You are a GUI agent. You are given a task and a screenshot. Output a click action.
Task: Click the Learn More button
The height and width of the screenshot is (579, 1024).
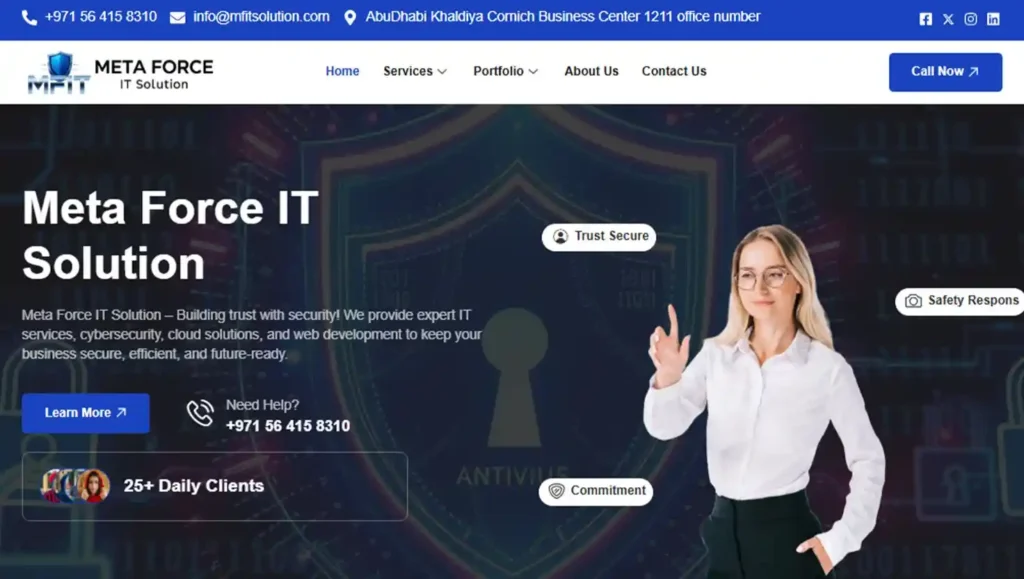[86, 413]
